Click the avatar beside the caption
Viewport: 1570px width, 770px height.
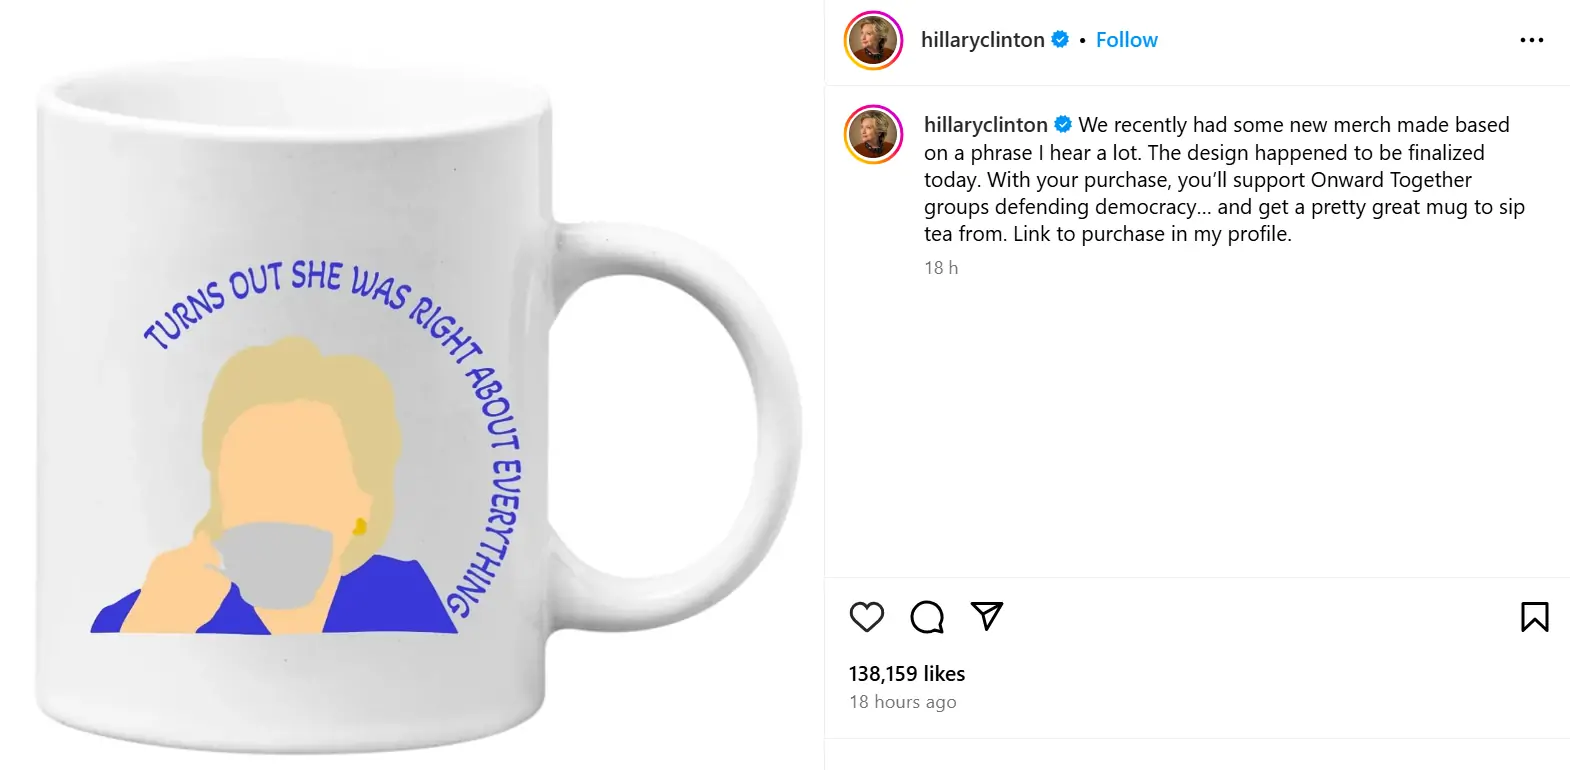873,134
